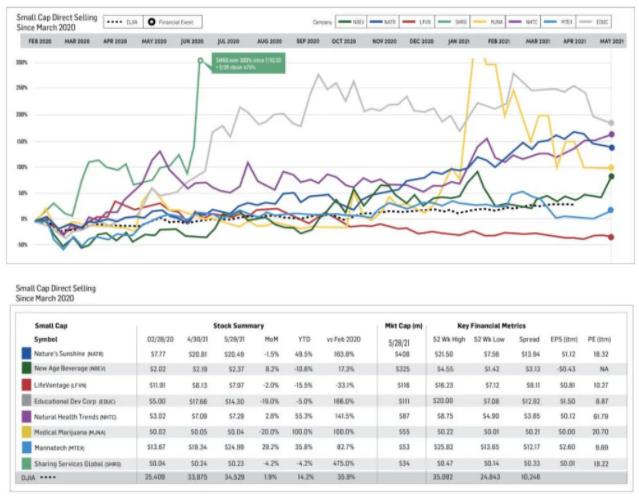
Task: Click the 475.0% value in Sharing Services row
Action: pos(345,464)
